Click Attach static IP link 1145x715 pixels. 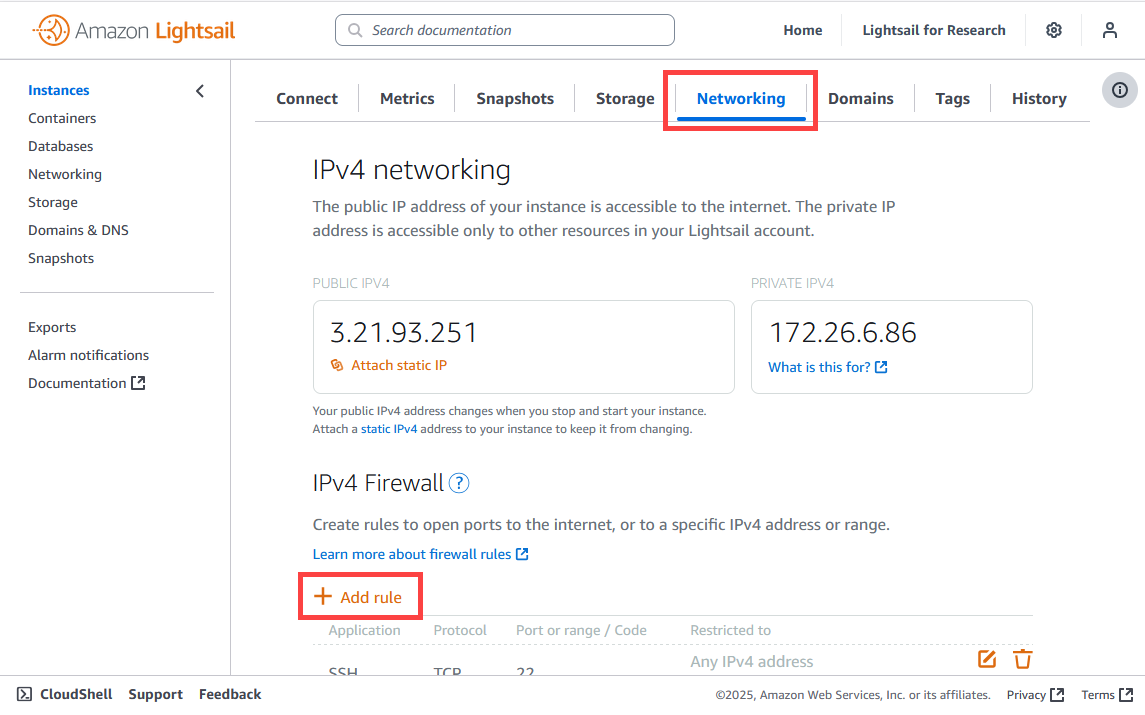[x=388, y=365]
